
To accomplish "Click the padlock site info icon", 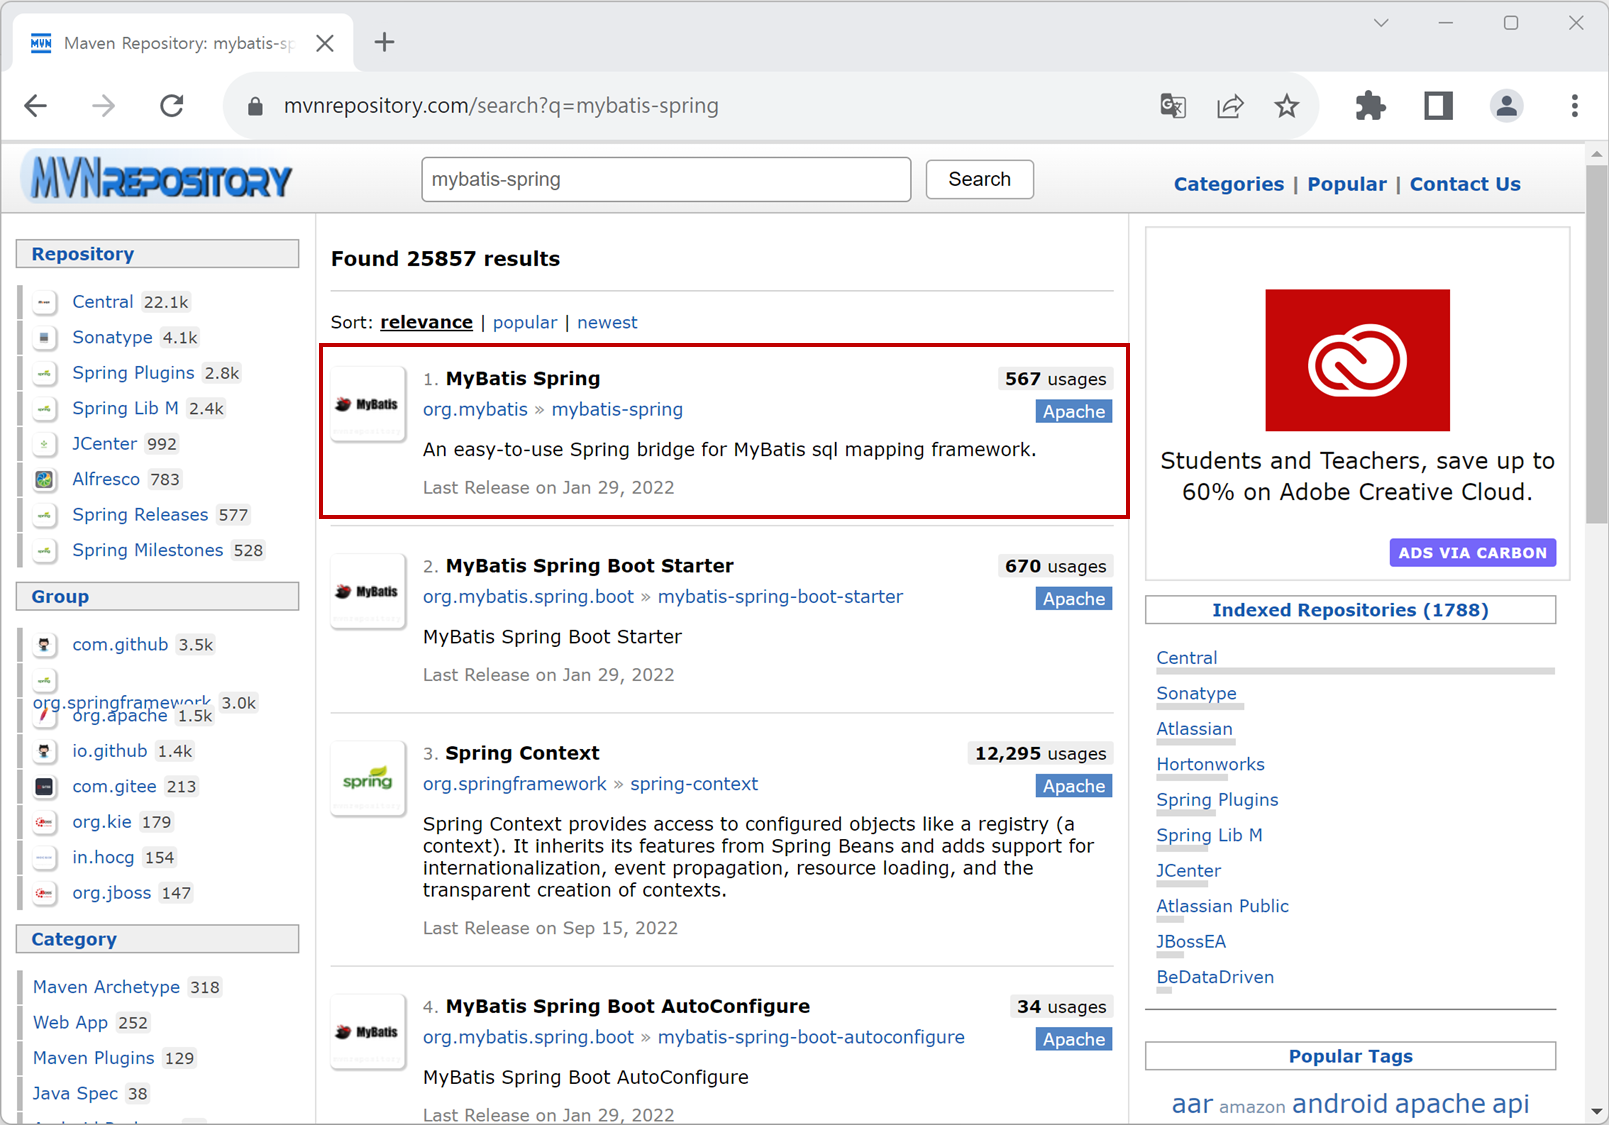I will tap(255, 106).
